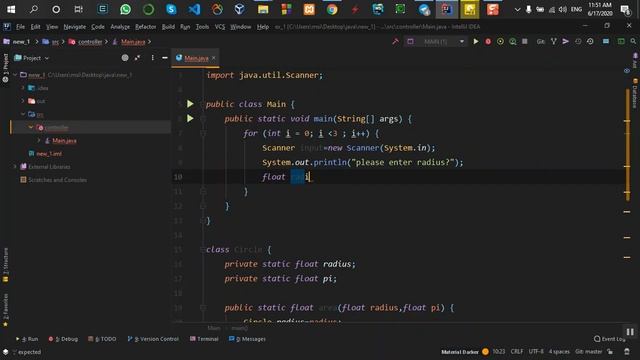Switch to the Main.java editor tab
Screen dimensions: 640x360
196,58
